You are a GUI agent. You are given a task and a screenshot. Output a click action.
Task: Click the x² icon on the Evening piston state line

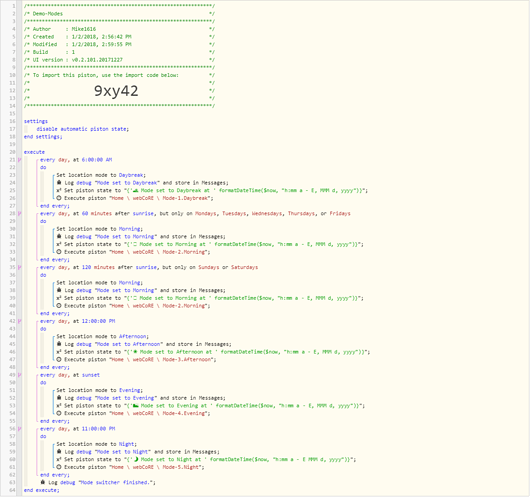tap(59, 407)
